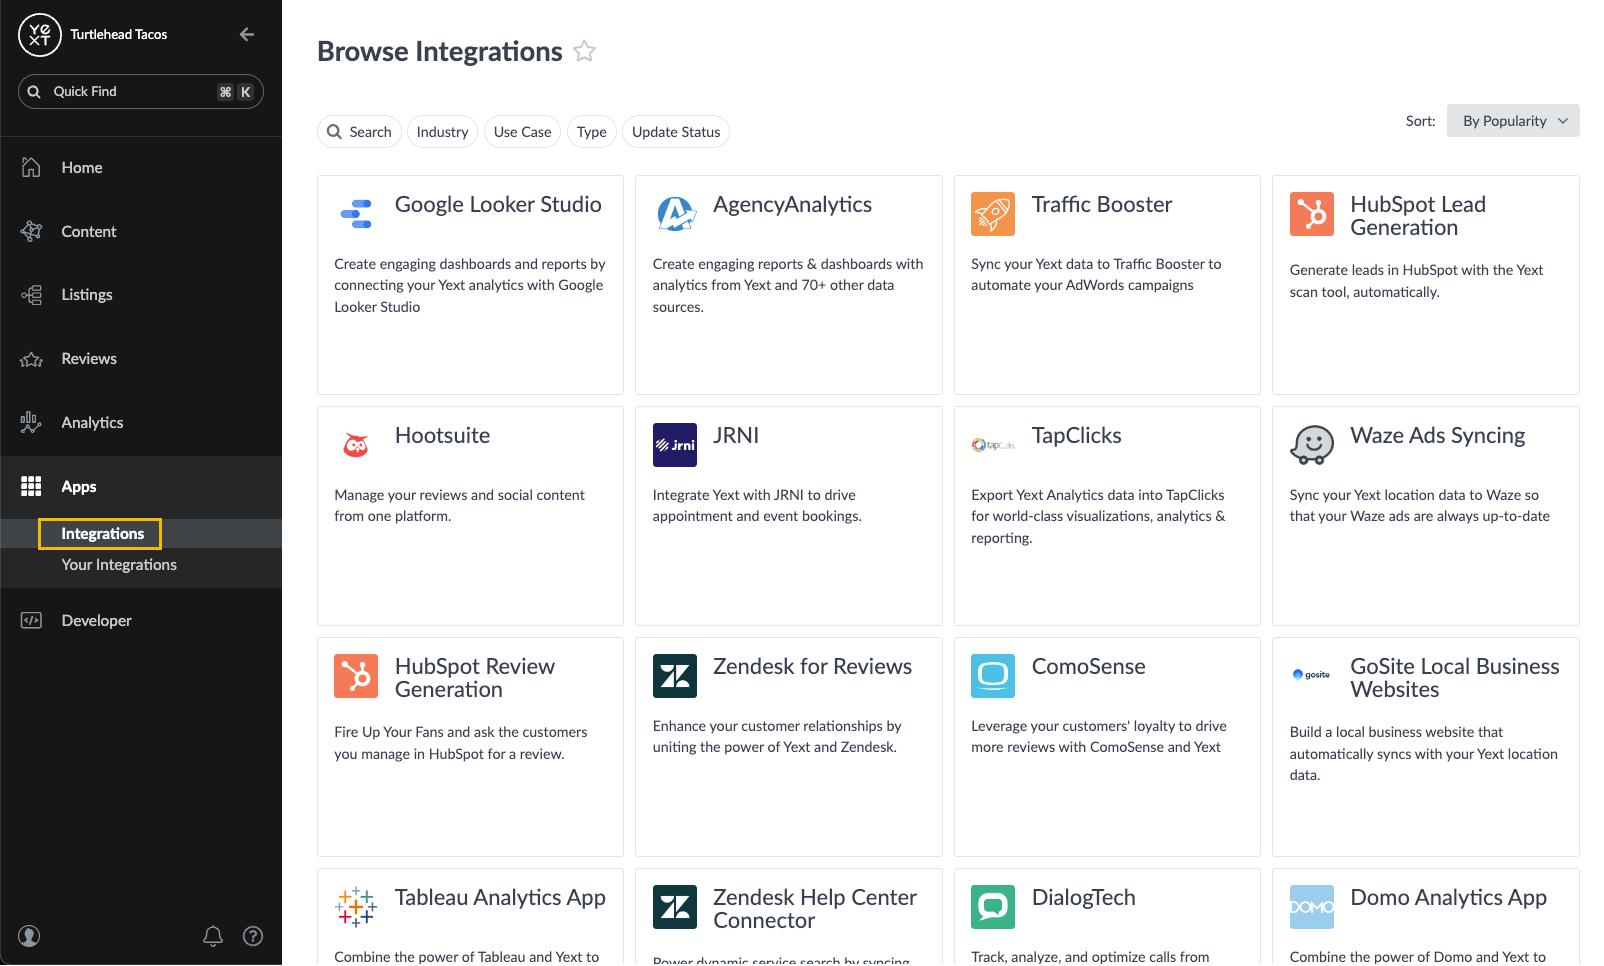Open the Use Case filter

coord(522,132)
